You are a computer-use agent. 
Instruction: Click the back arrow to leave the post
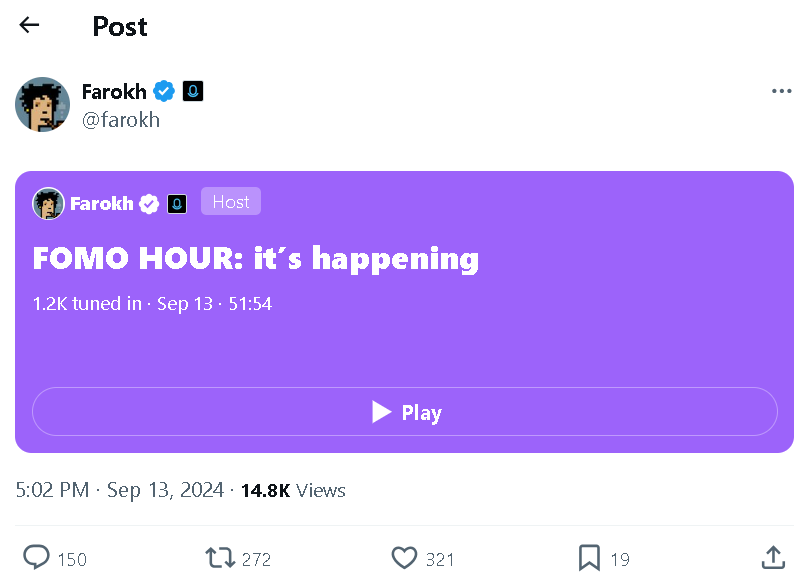28,25
